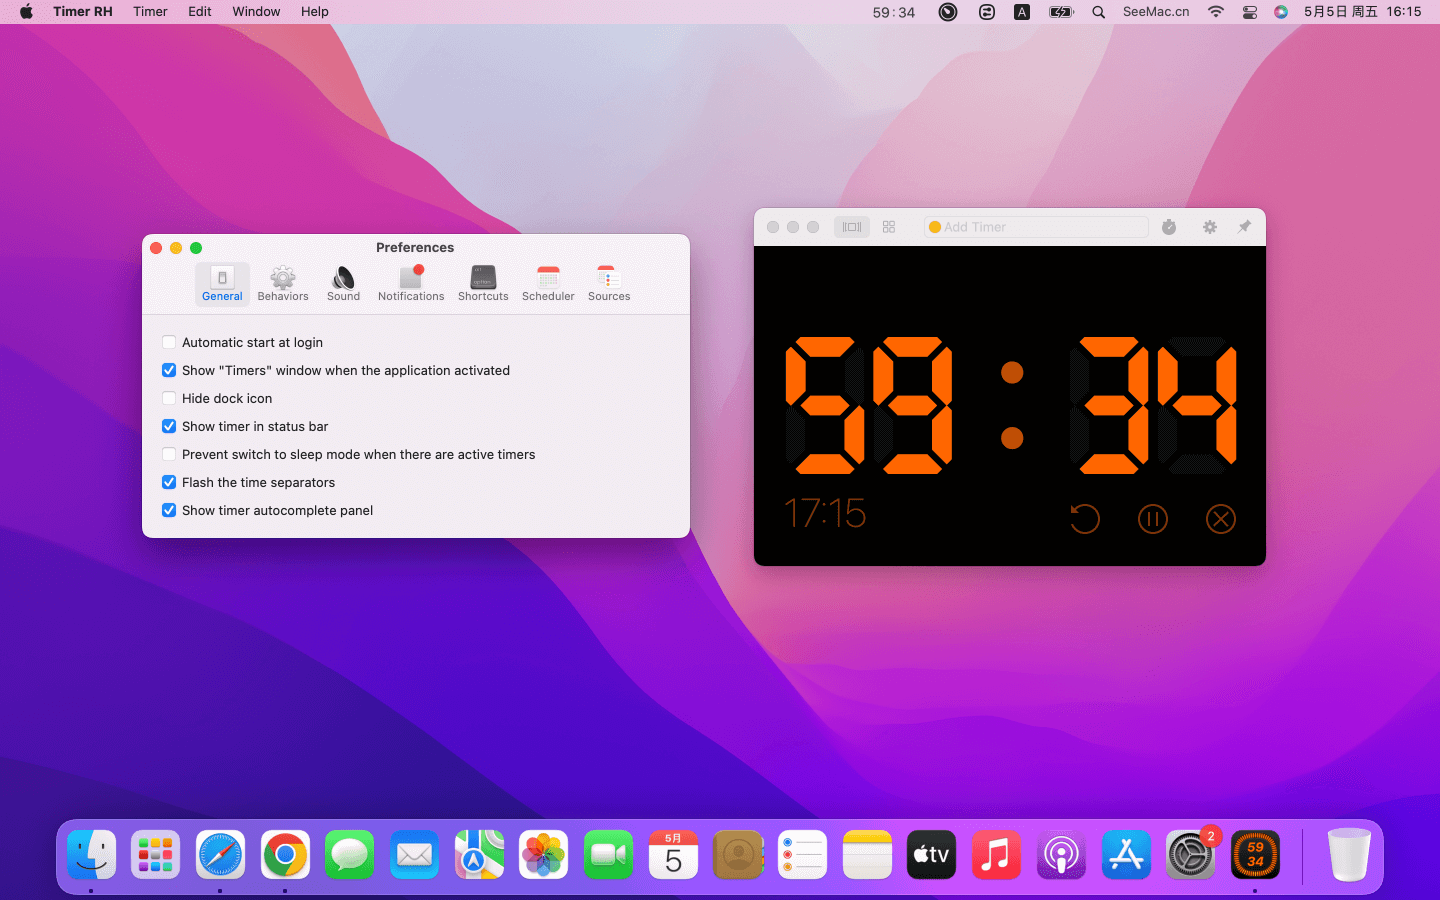Screen dimensions: 1440x900
Task: Uncheck Show timer in status bar
Action: pos(169,426)
